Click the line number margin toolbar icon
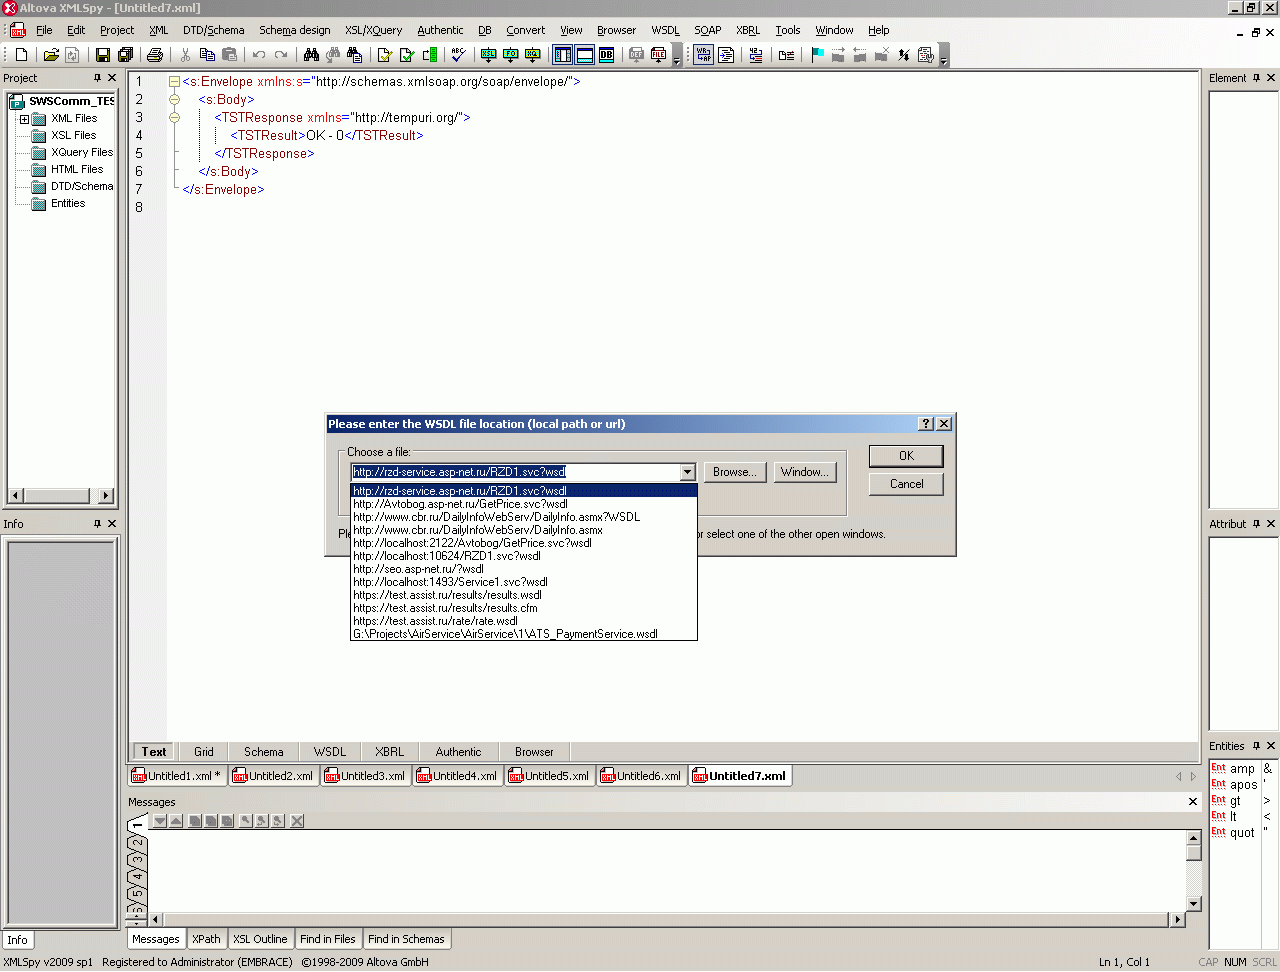 (x=756, y=55)
